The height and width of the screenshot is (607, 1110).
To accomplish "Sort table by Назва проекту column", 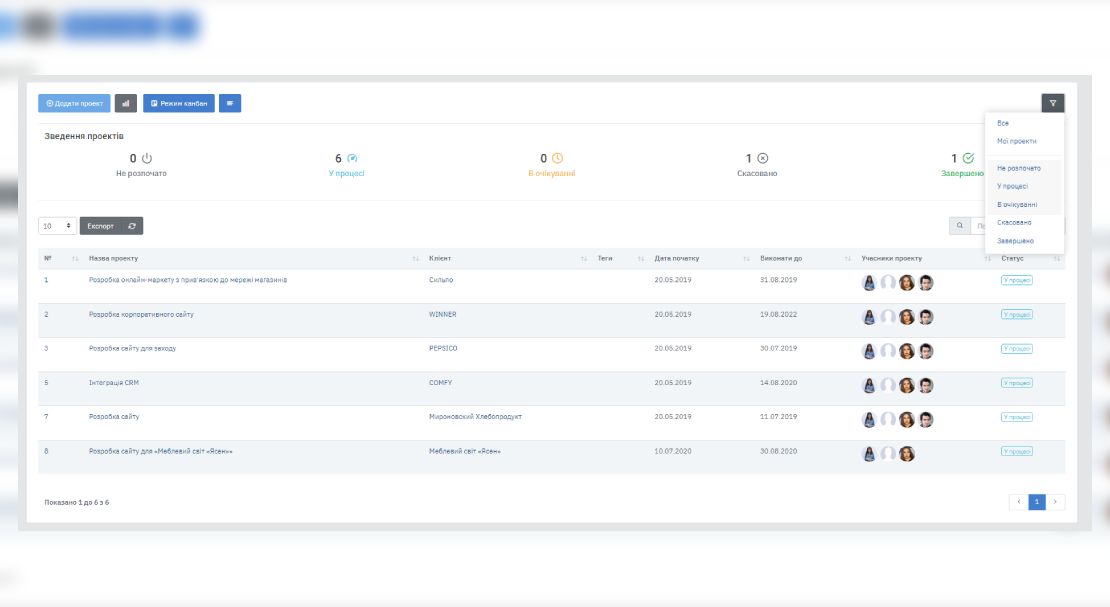I will pyautogui.click(x=114, y=258).
